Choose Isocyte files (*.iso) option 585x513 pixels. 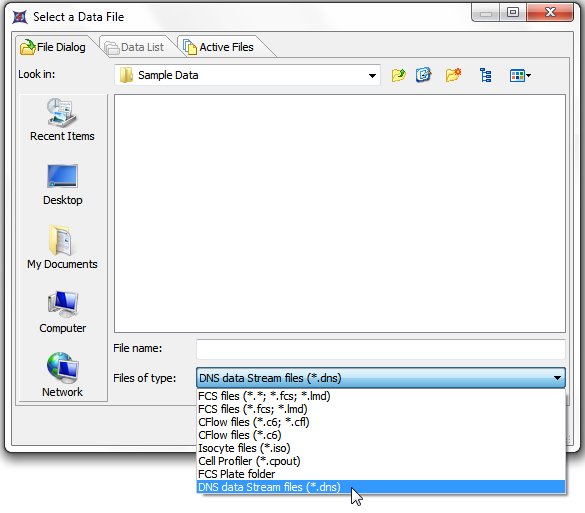[x=381, y=448]
